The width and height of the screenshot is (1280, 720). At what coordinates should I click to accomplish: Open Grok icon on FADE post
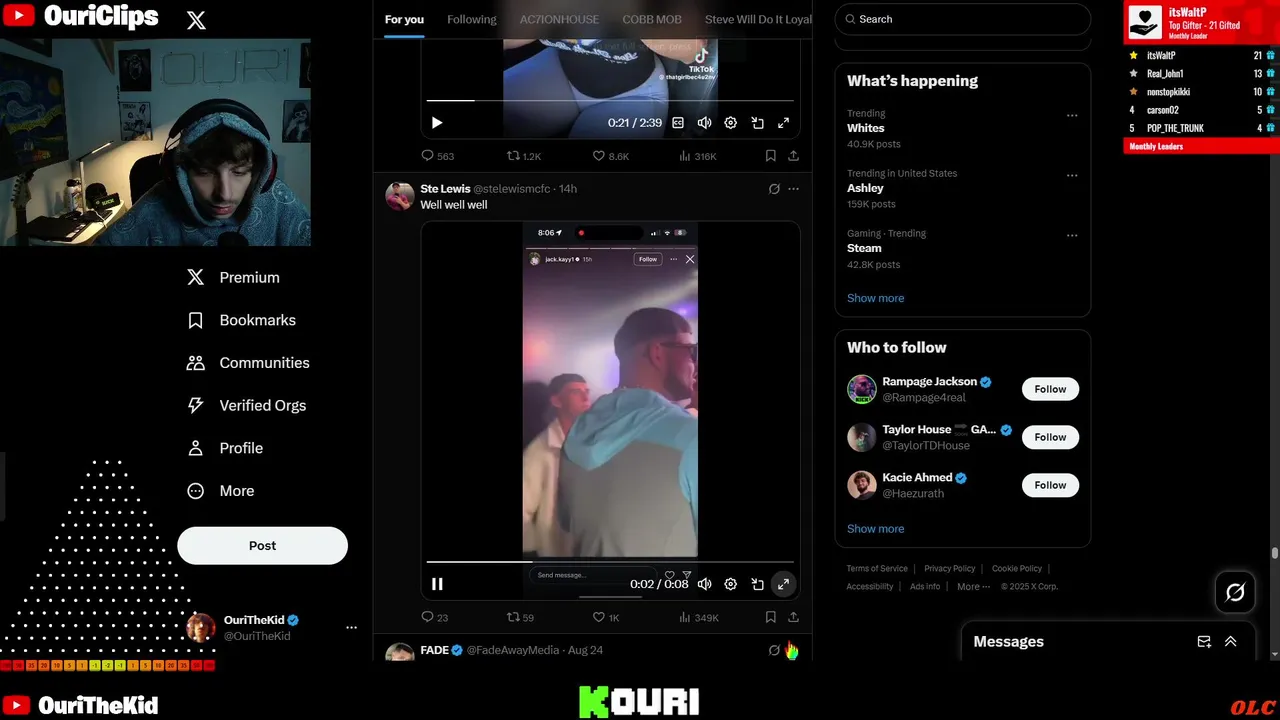[x=774, y=650]
